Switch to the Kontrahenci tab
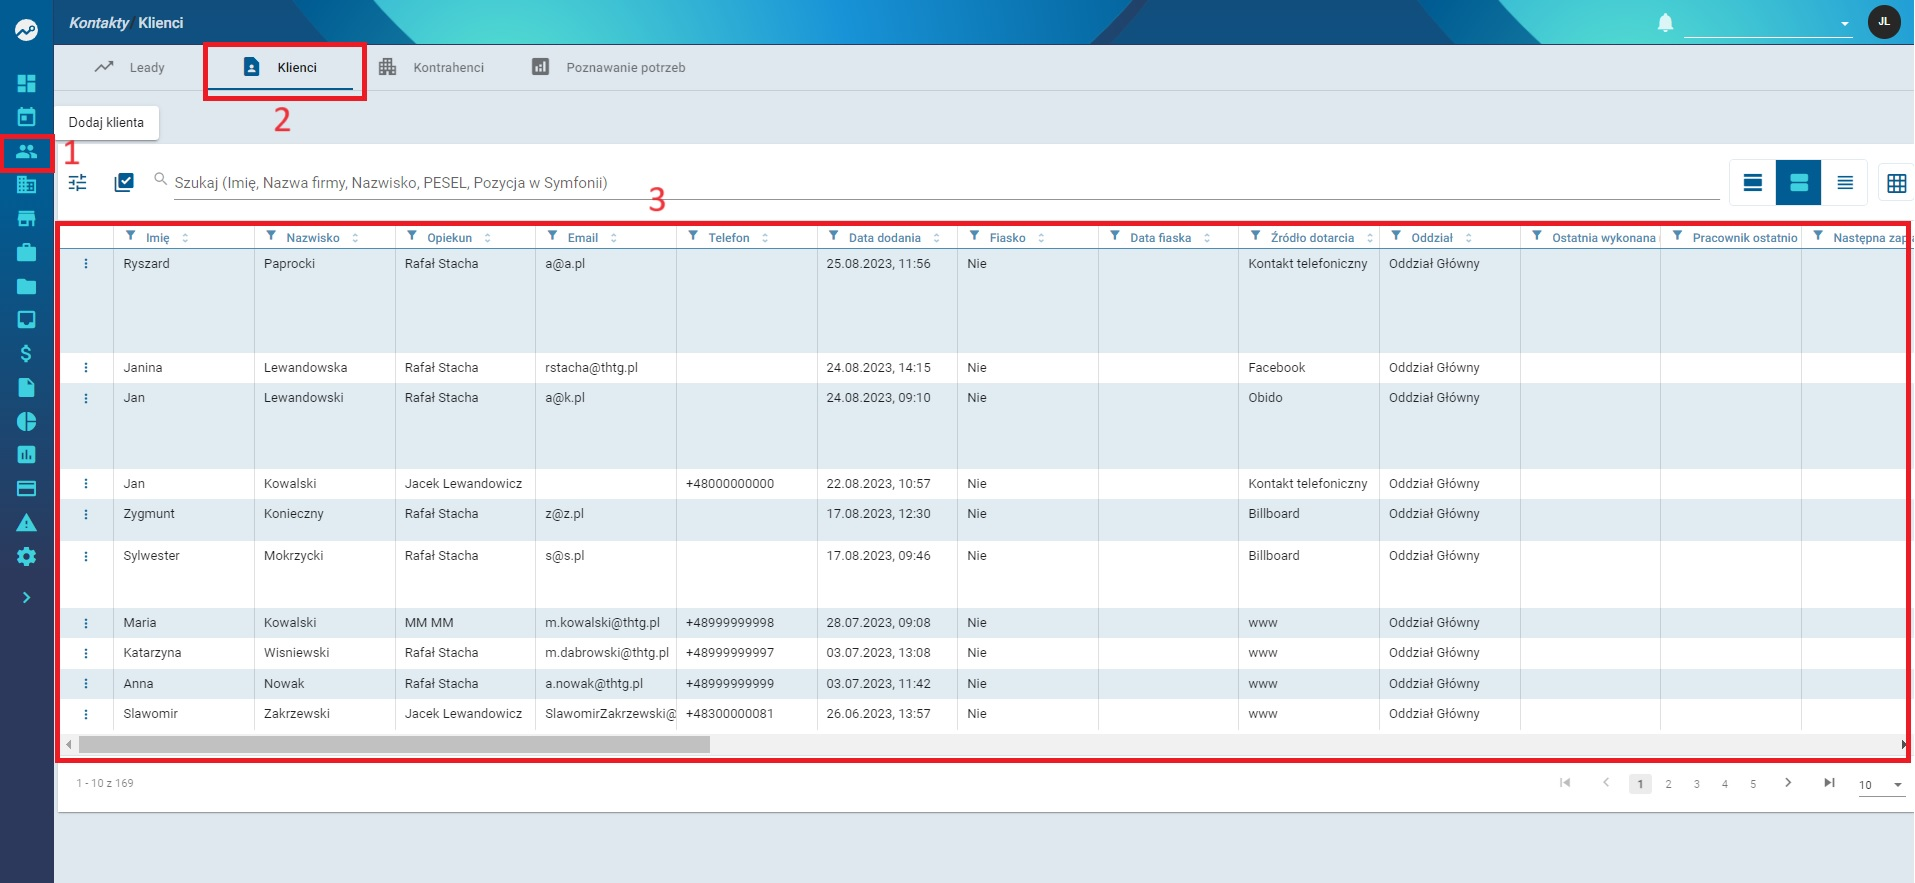 pos(432,68)
